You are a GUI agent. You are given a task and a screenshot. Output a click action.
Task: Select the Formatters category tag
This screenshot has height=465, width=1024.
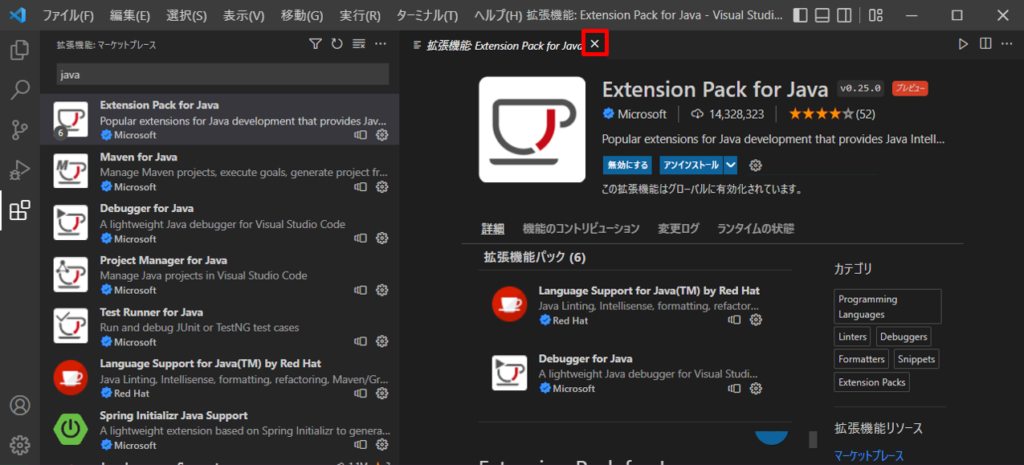point(861,359)
